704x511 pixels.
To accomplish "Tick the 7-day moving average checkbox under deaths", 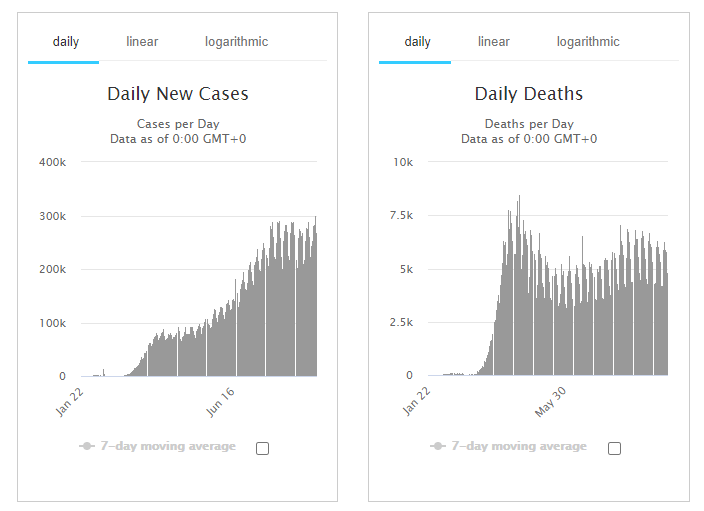I will coord(614,448).
